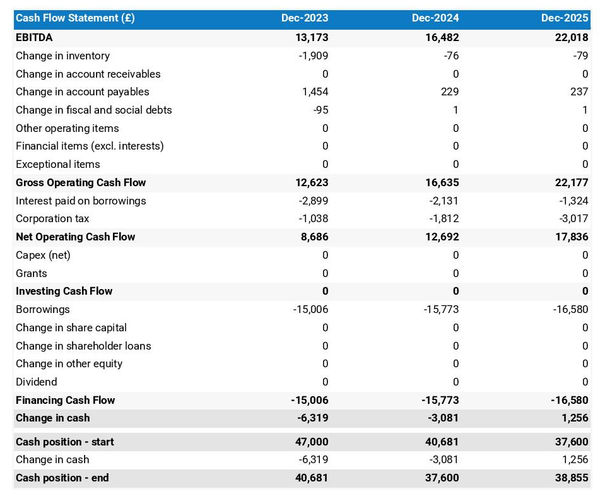Select the Dec-2024 column header
600x496 pixels.
[x=436, y=18]
